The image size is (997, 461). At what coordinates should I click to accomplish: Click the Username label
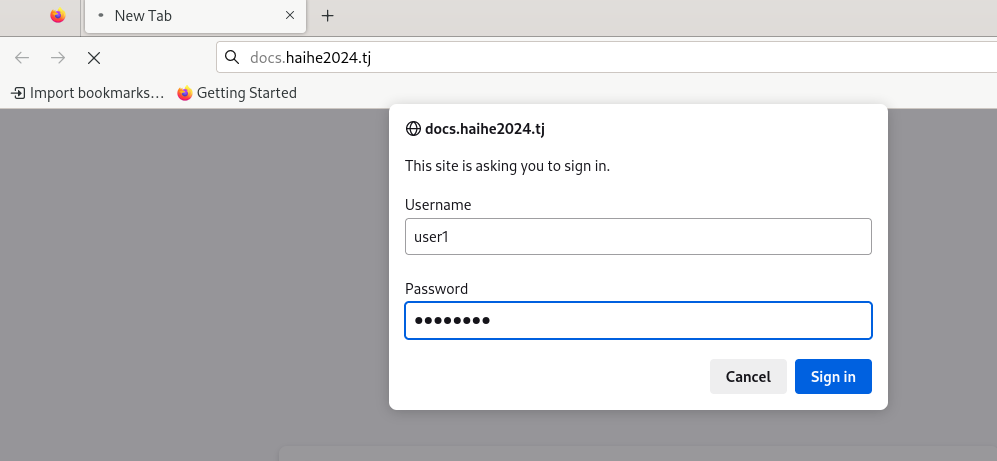tap(438, 205)
